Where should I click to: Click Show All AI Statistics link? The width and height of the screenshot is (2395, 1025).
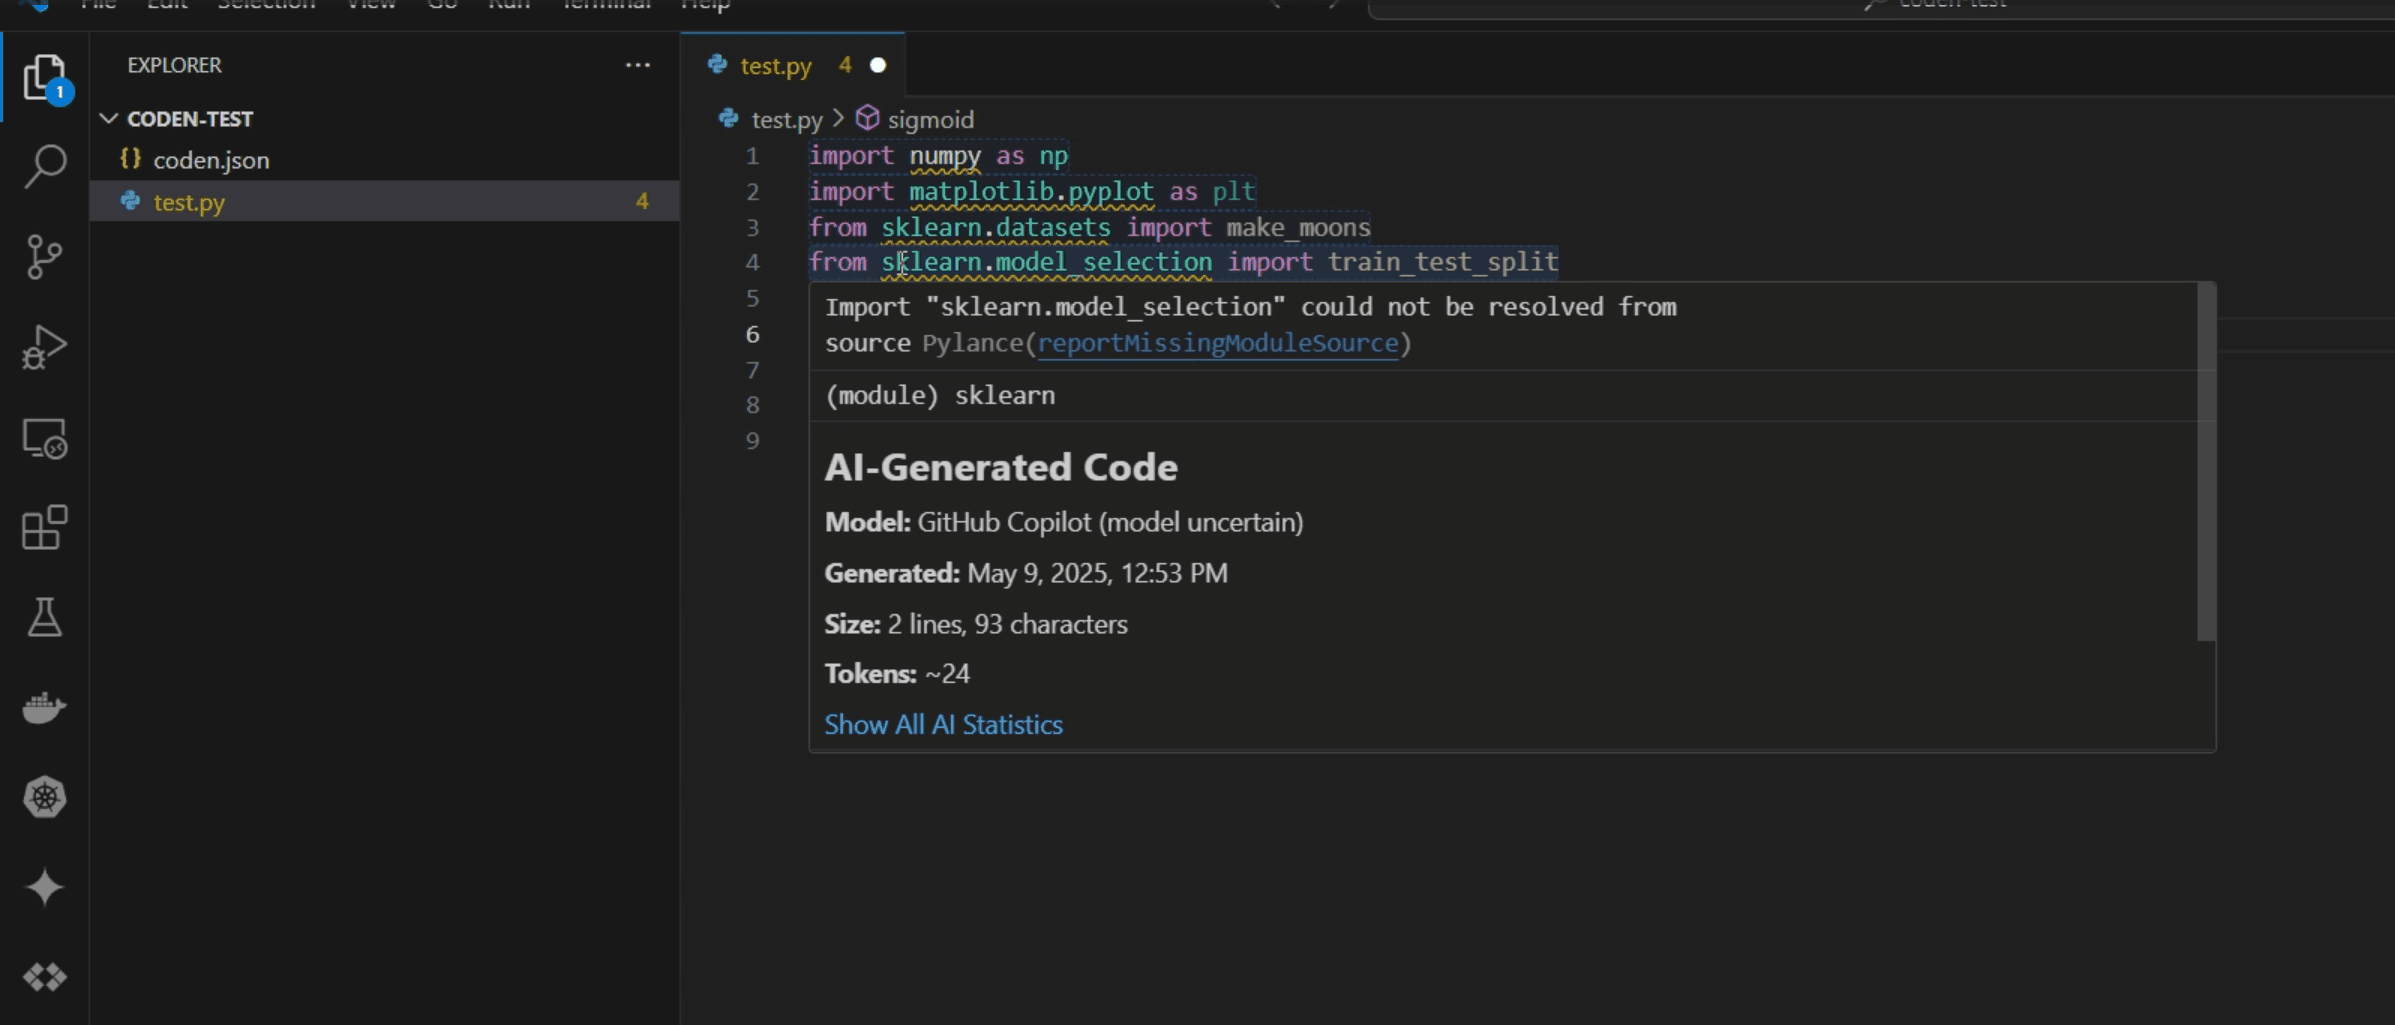tap(943, 724)
